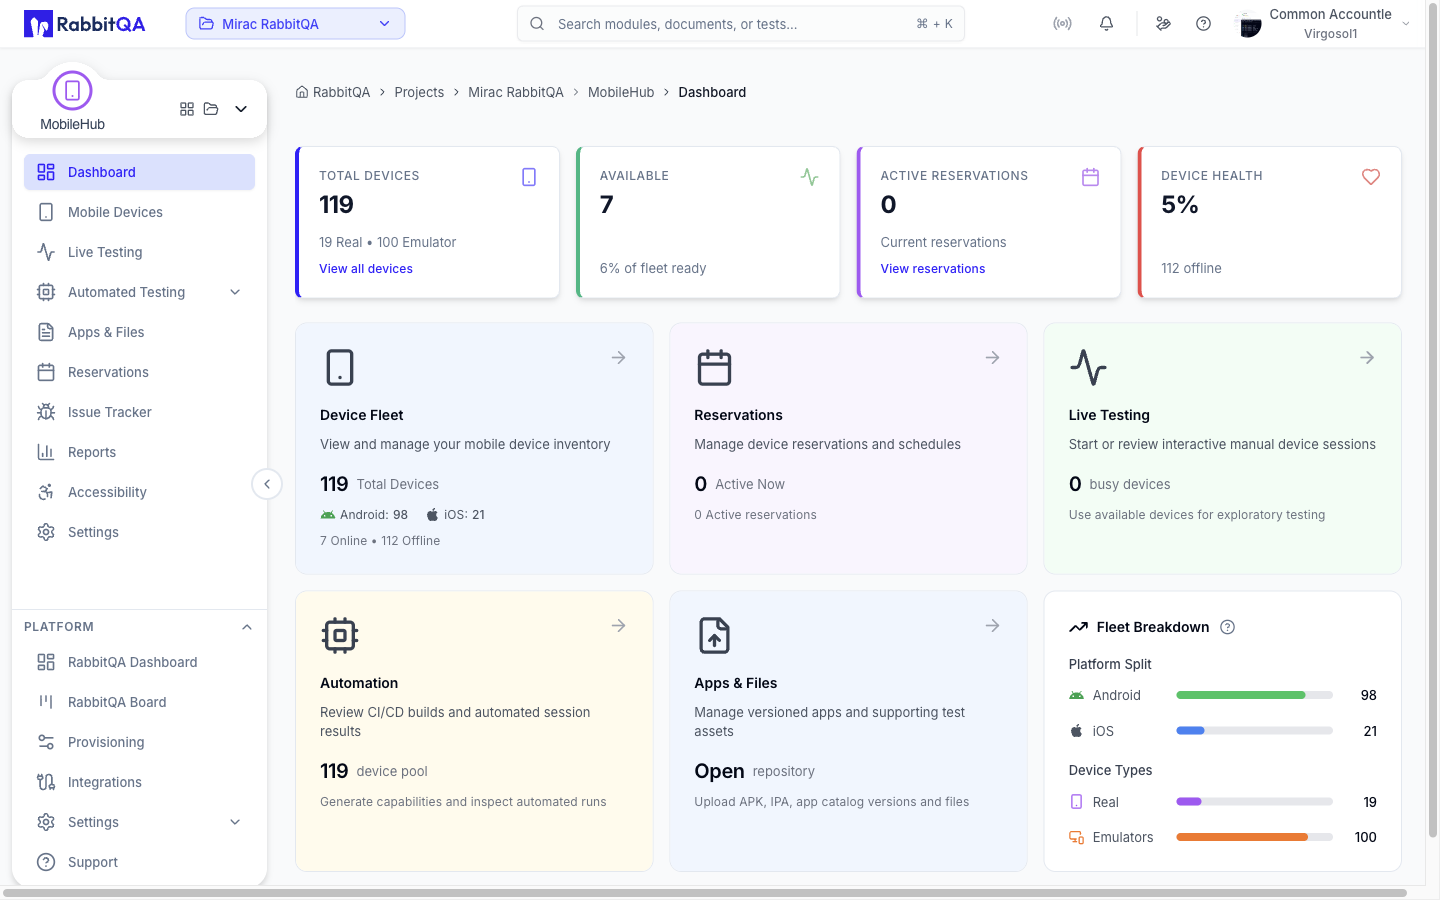
Task: Click the live broadcast signal icon
Action: coord(1062,24)
